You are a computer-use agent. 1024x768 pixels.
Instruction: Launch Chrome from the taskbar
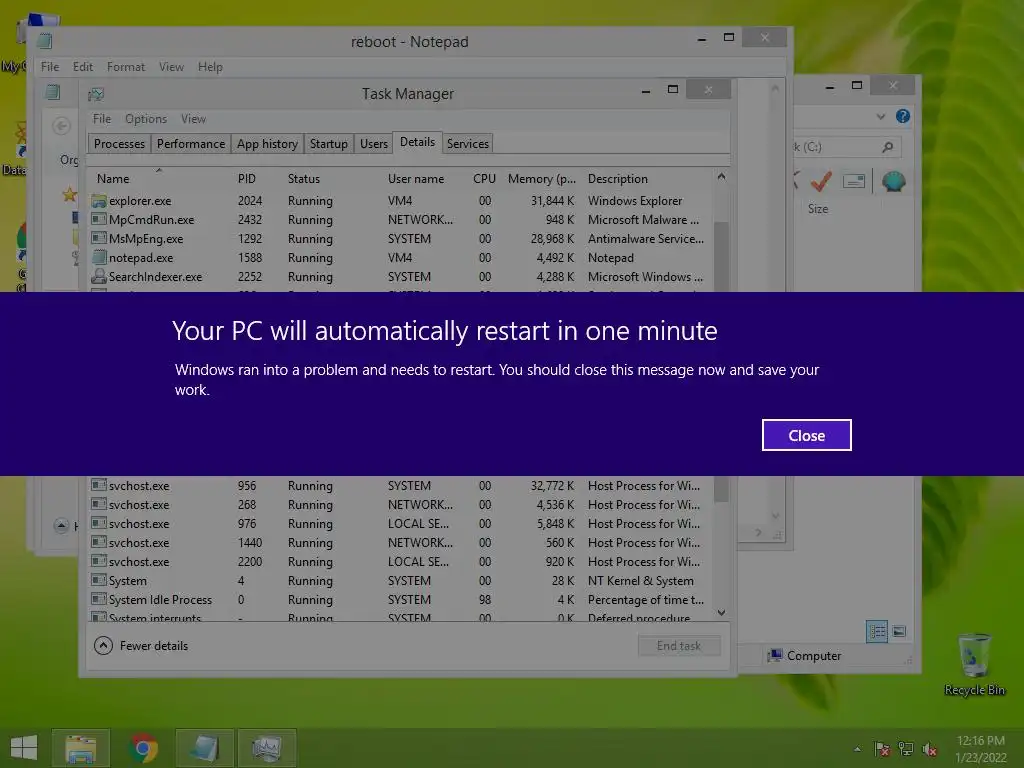(144, 748)
